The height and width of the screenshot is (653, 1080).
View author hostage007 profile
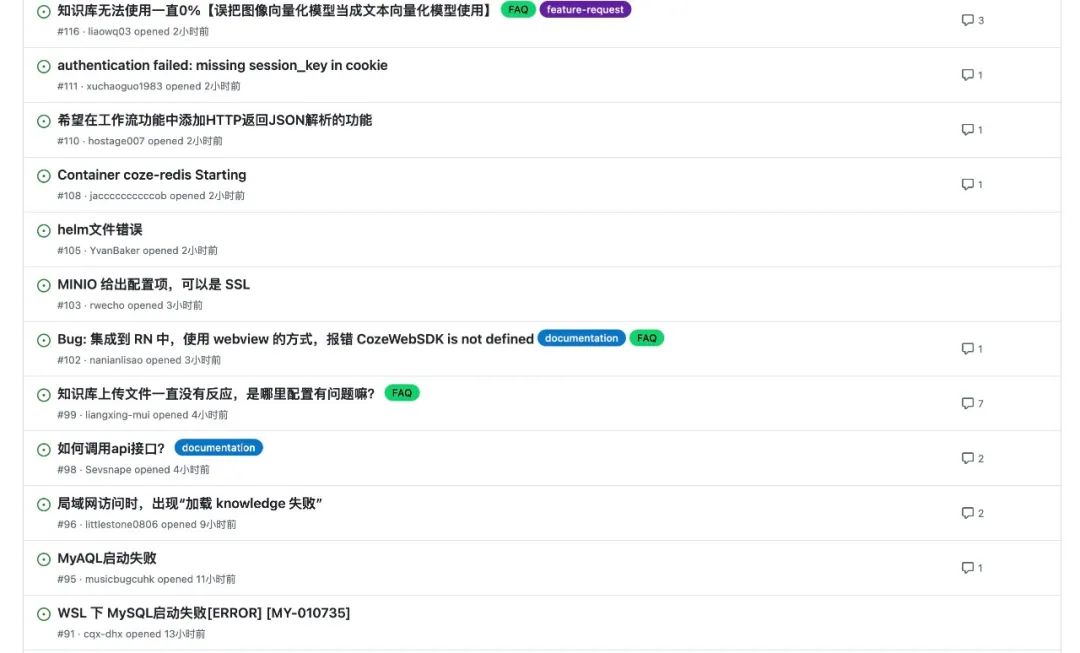pyautogui.click(x=116, y=141)
